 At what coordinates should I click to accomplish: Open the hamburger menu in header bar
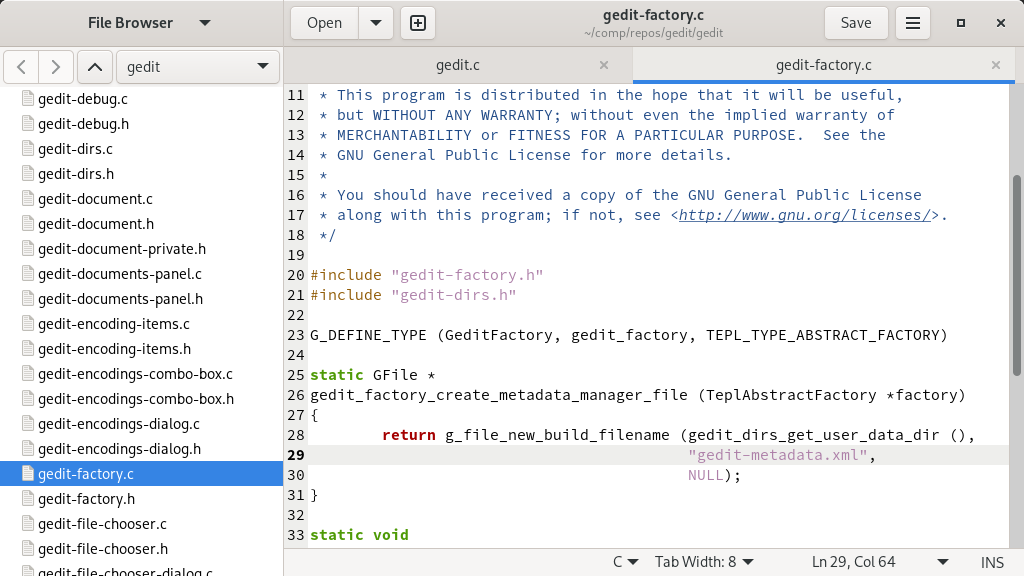[x=912, y=23]
